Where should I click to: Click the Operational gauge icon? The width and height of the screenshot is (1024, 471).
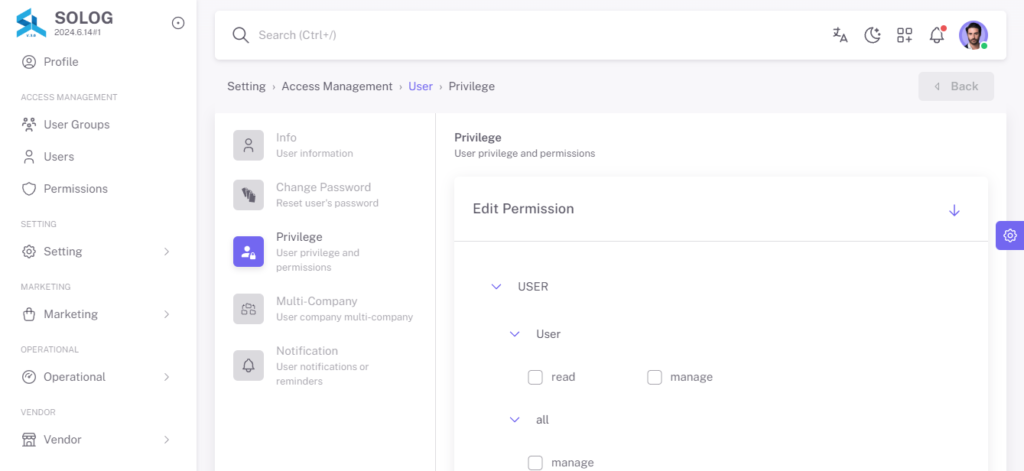point(29,377)
